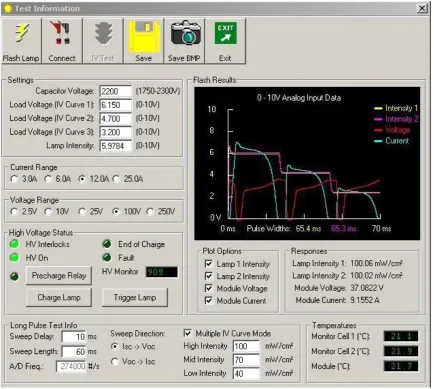Click the HV Monitor 909 display
This screenshot has height=389, width=434.
[162, 272]
